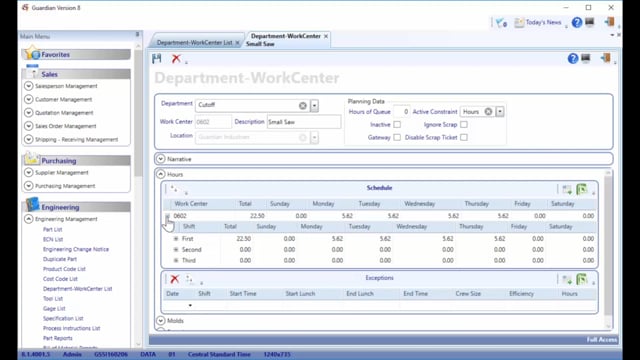This screenshot has height=360, width=640.
Task: Click the monitor icon in top toolbar
Action: (590, 22)
